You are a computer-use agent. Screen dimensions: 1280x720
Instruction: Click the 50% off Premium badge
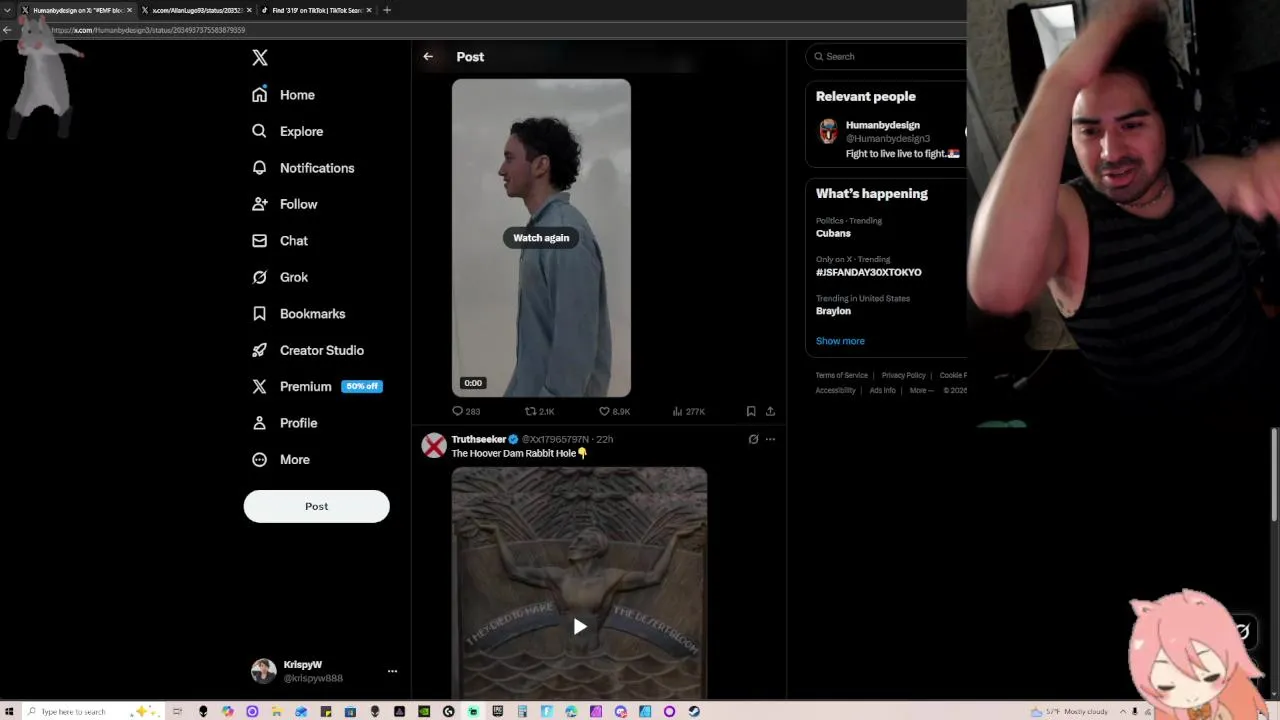tap(362, 386)
